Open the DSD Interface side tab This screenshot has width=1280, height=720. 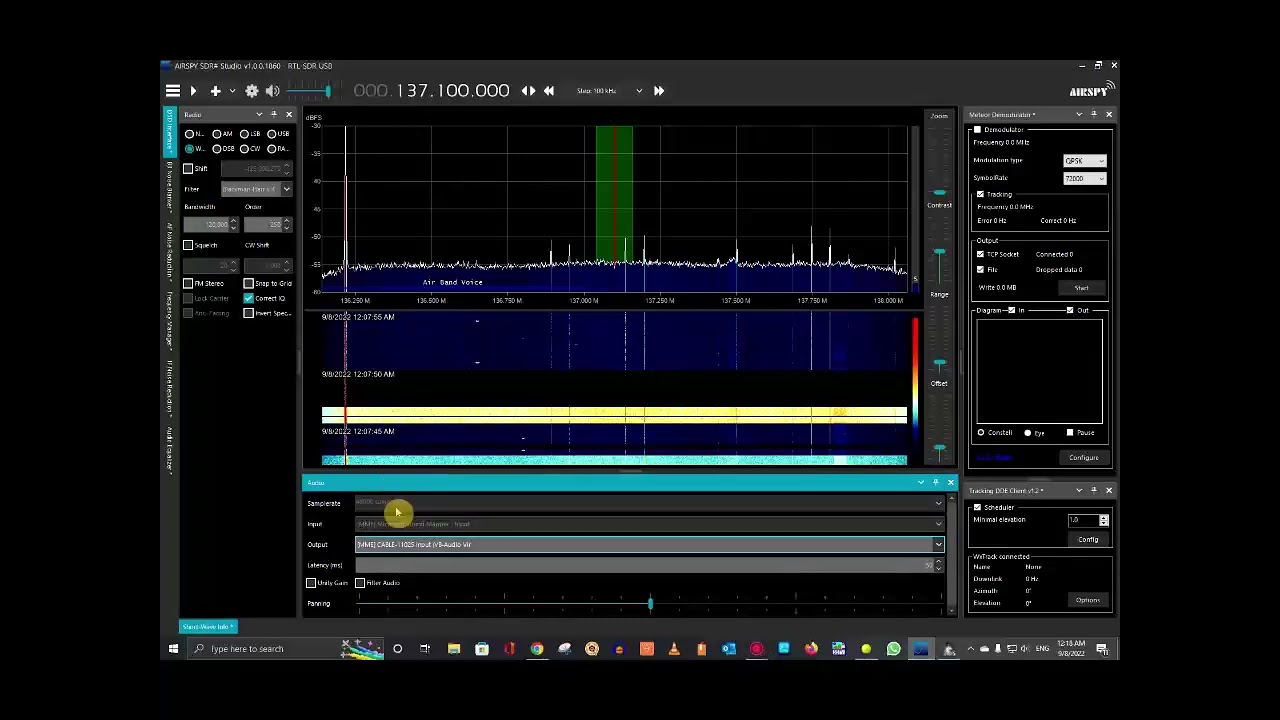(x=170, y=132)
